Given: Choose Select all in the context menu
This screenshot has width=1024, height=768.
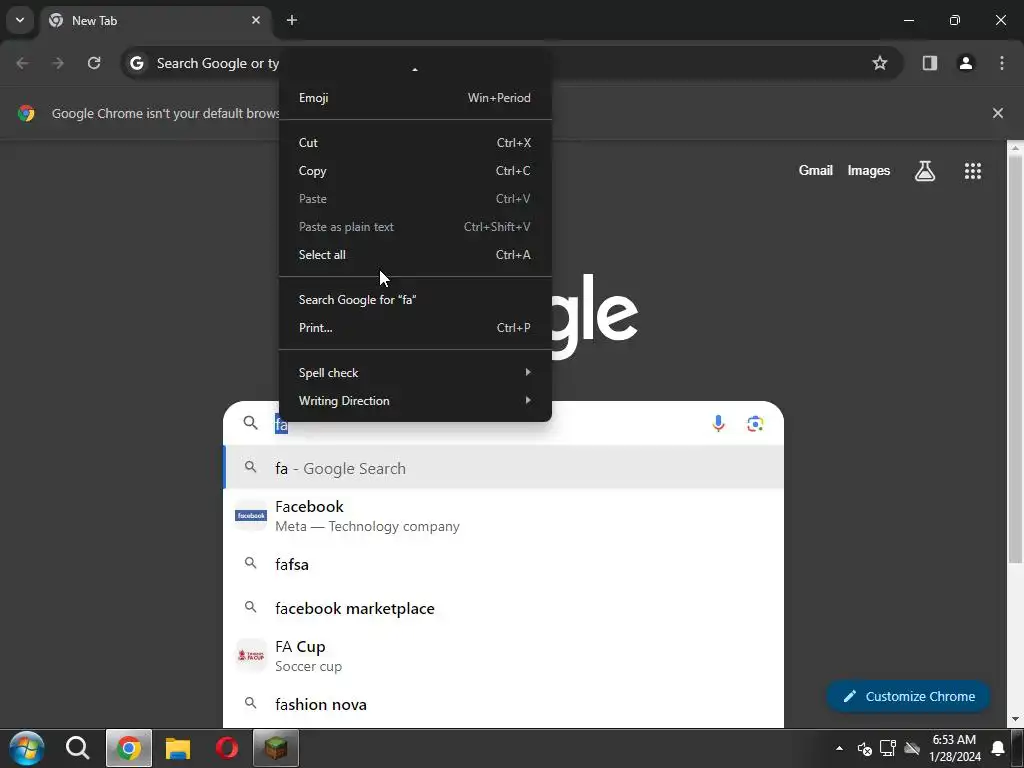Looking at the screenshot, I should 415,255.
